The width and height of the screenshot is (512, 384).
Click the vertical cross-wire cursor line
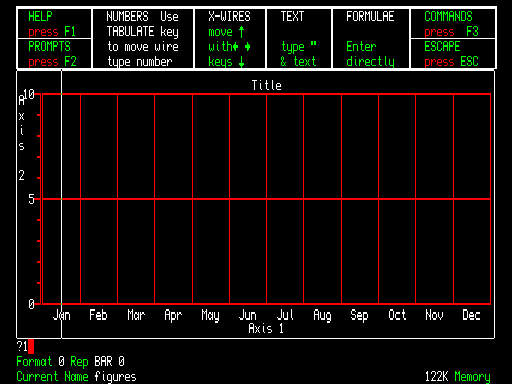point(62,204)
